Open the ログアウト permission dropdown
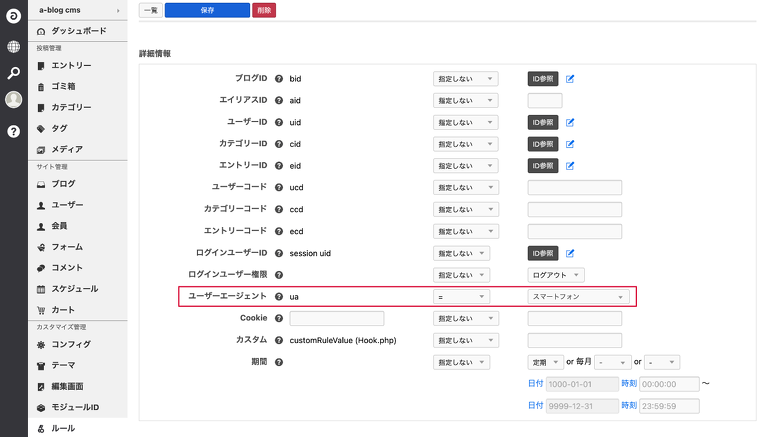Viewport: 768px width, 437px height. coord(556,275)
